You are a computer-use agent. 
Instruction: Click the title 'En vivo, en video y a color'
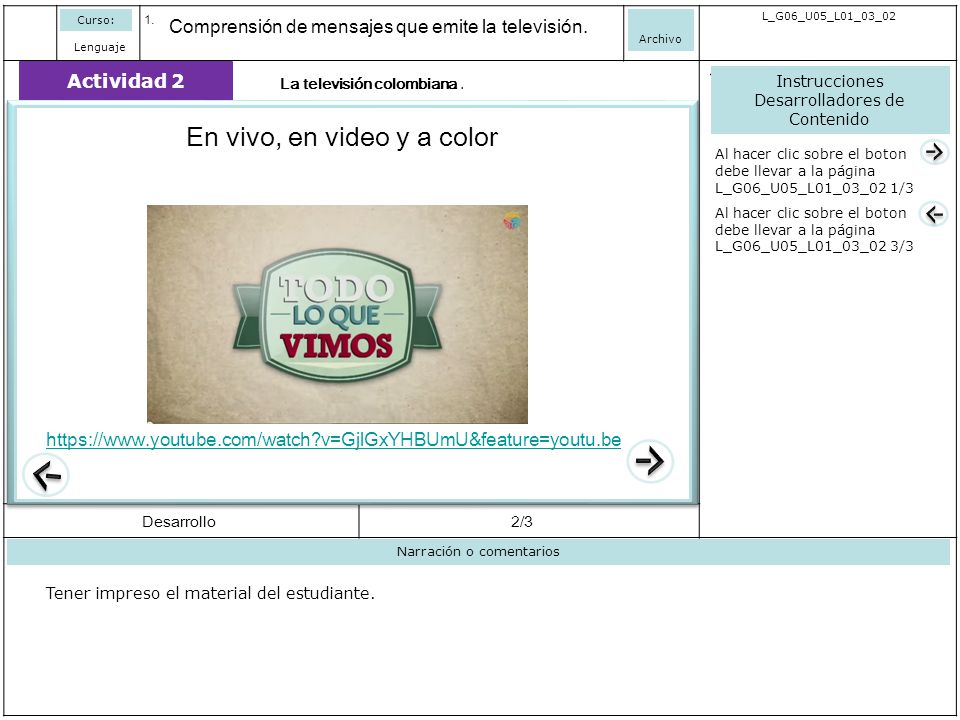pyautogui.click(x=342, y=137)
